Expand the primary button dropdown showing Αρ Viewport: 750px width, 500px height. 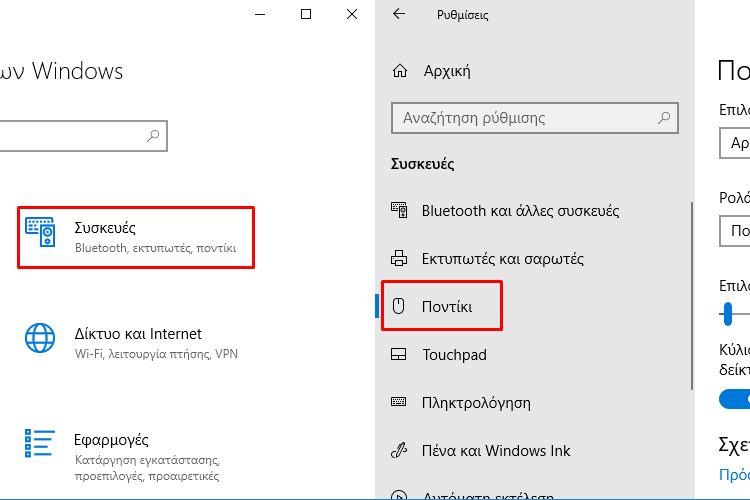point(734,143)
